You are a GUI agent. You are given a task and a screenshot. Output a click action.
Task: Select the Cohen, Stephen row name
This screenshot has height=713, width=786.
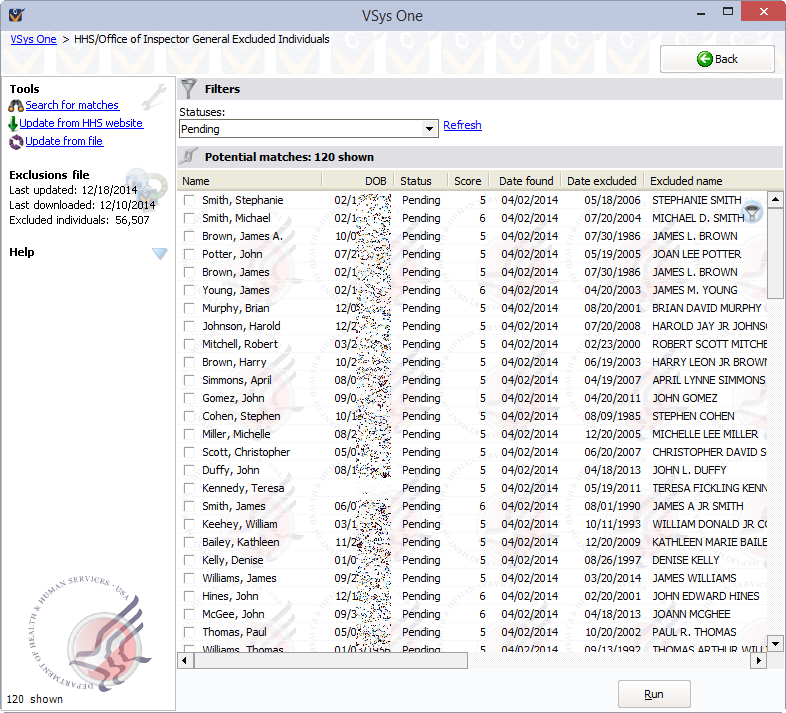point(241,416)
